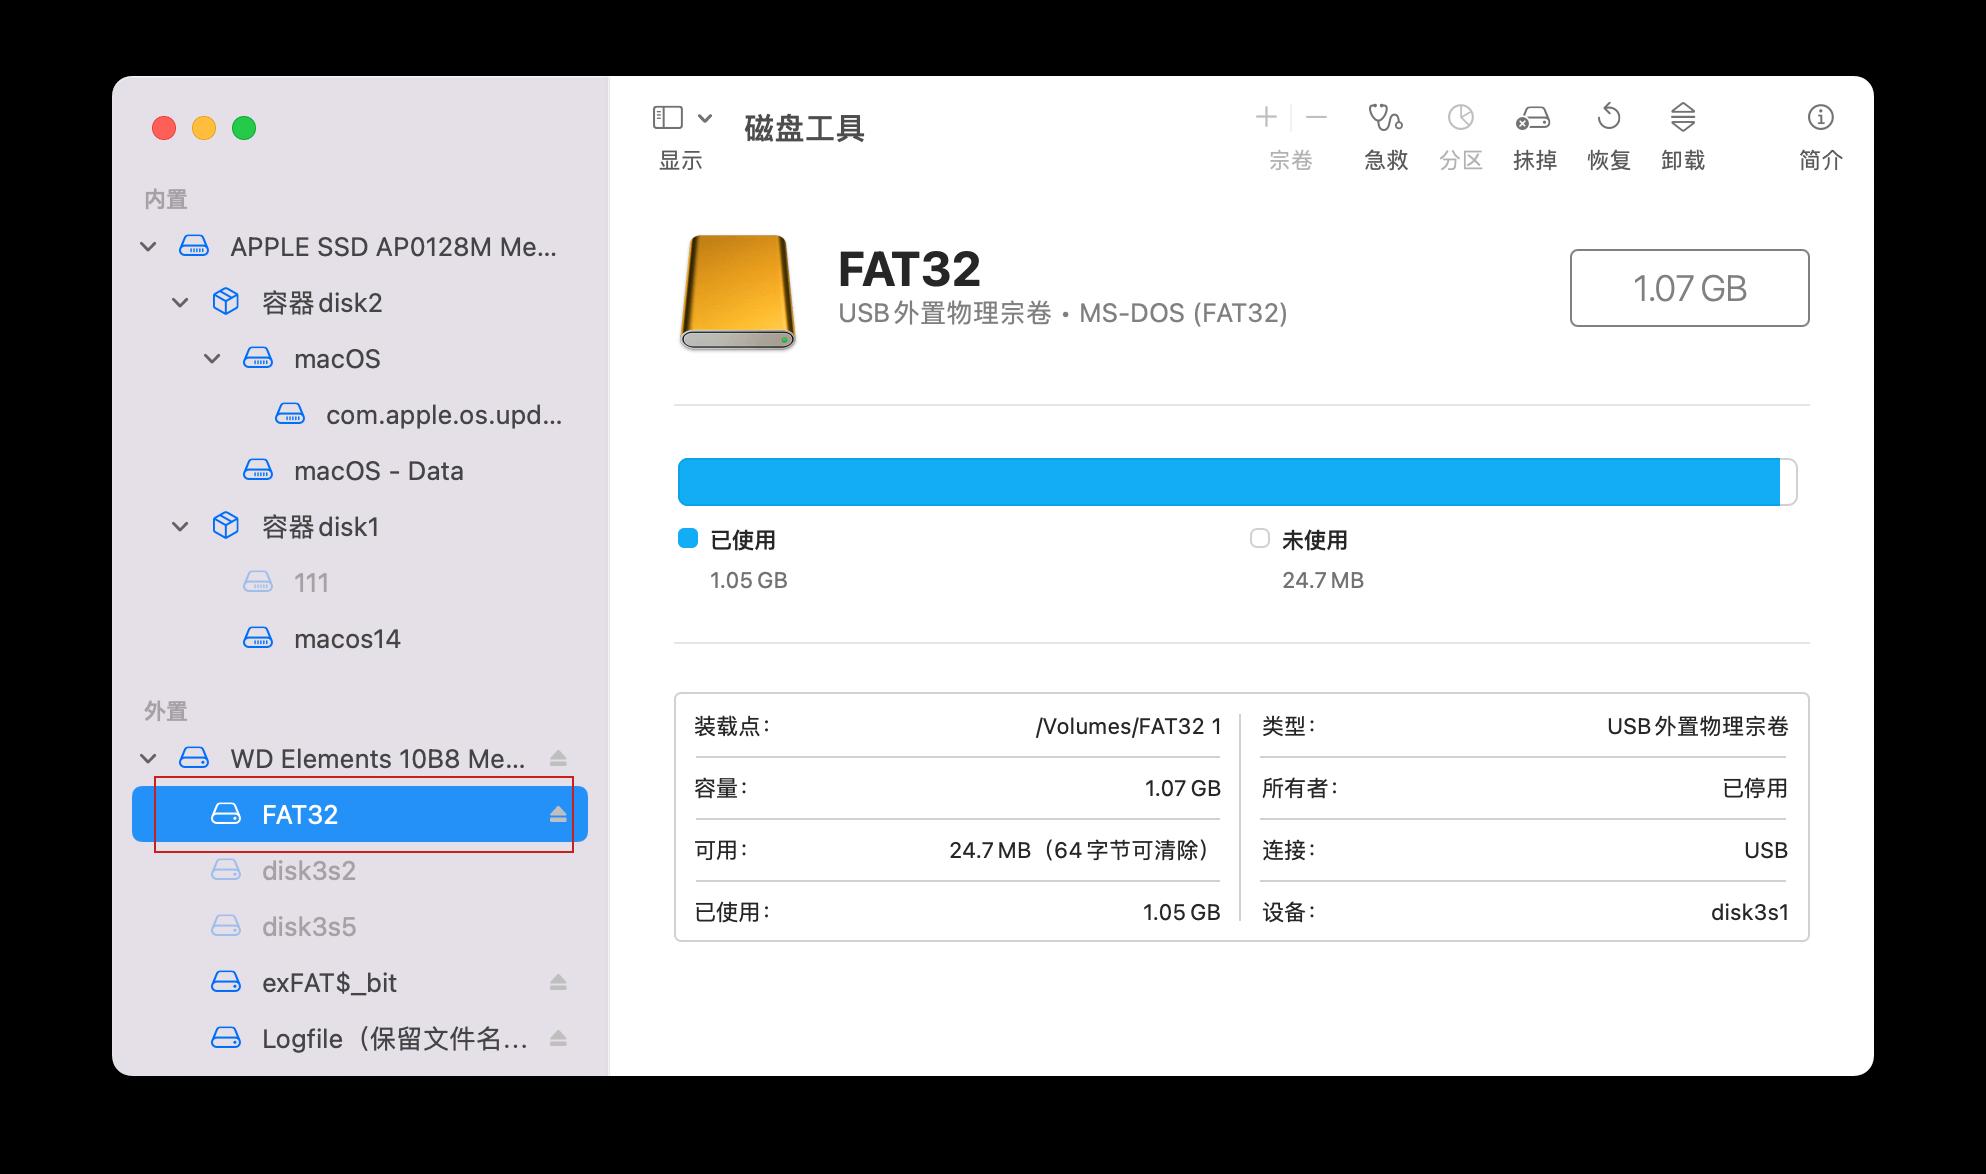Viewport: 1986px width, 1174px height.
Task: Select the macOS - Data volume
Action: 360,471
